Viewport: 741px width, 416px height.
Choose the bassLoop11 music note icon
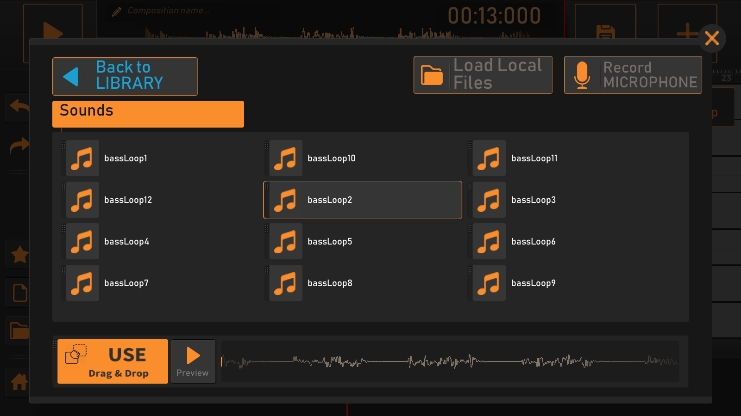(489, 159)
